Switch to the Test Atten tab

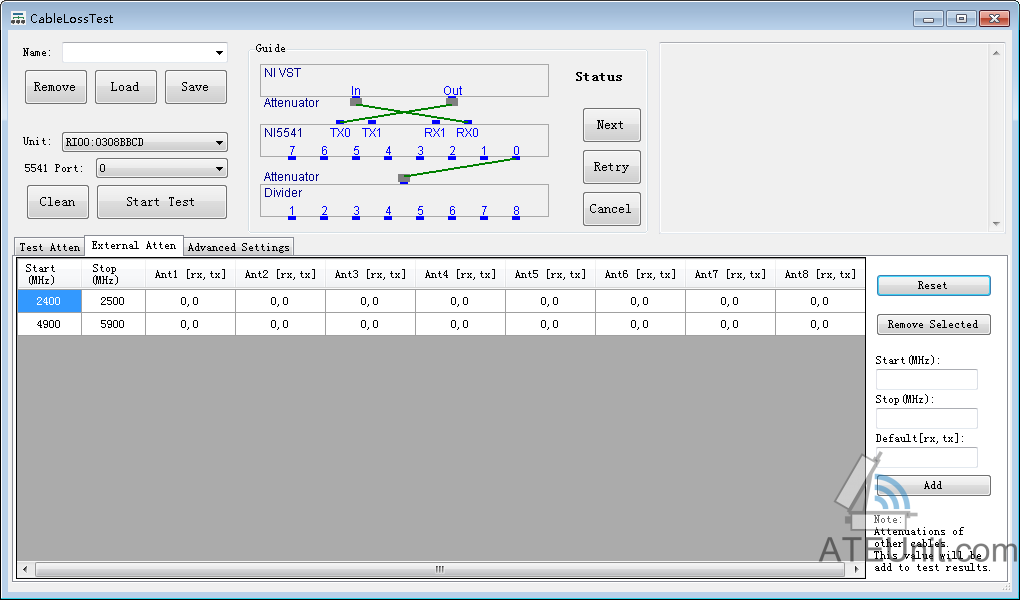[x=50, y=247]
